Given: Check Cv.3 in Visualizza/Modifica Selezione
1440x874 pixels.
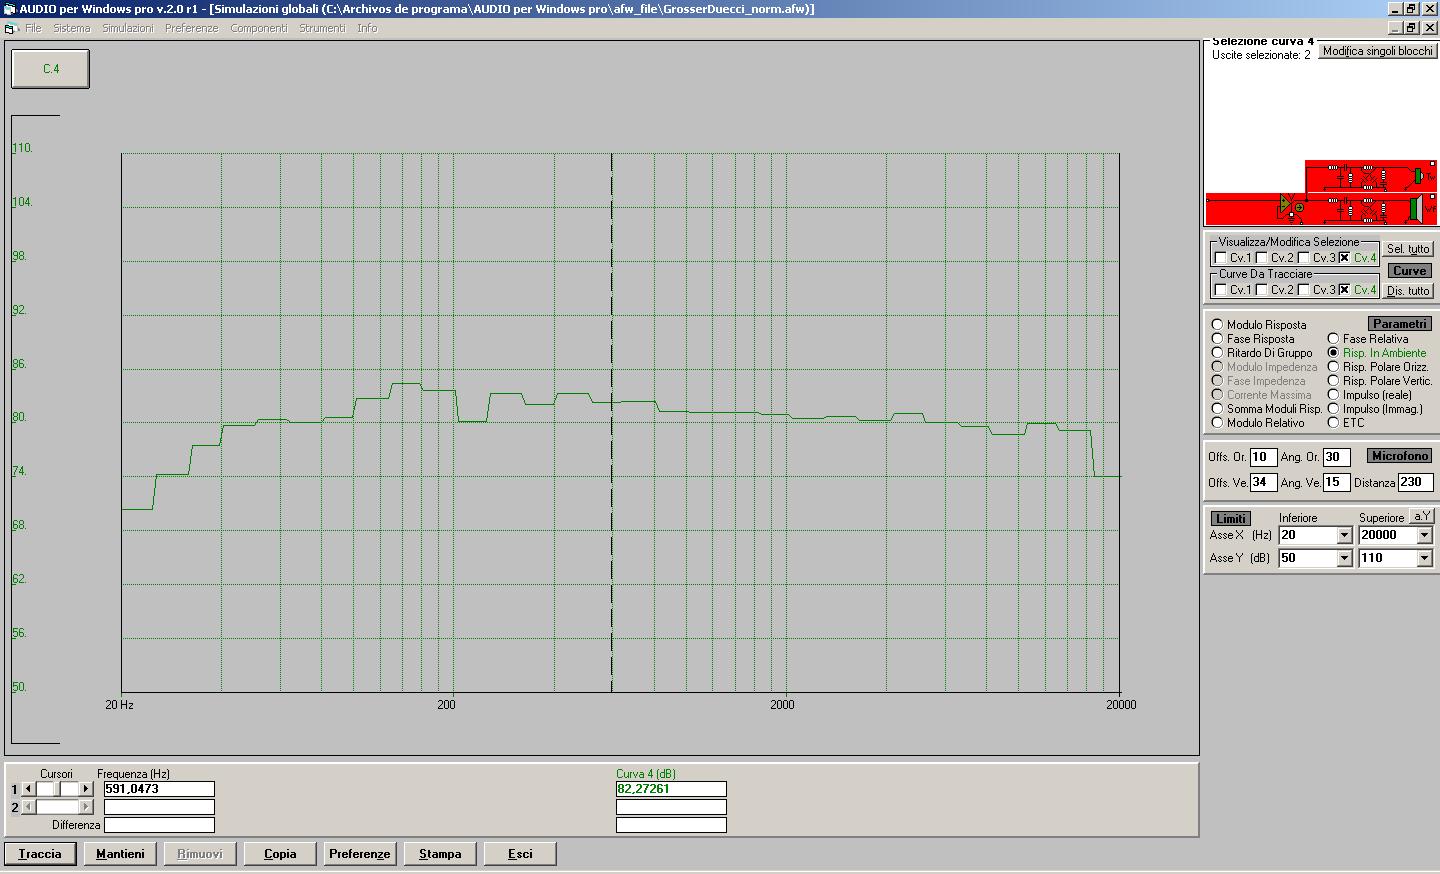Looking at the screenshot, I should pyautogui.click(x=1304, y=258).
